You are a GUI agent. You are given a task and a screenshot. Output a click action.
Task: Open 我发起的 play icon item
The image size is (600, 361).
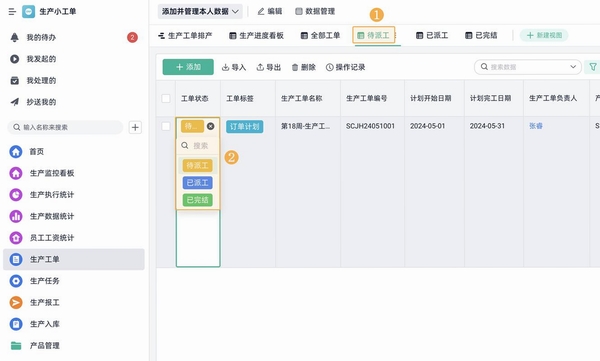15,59
